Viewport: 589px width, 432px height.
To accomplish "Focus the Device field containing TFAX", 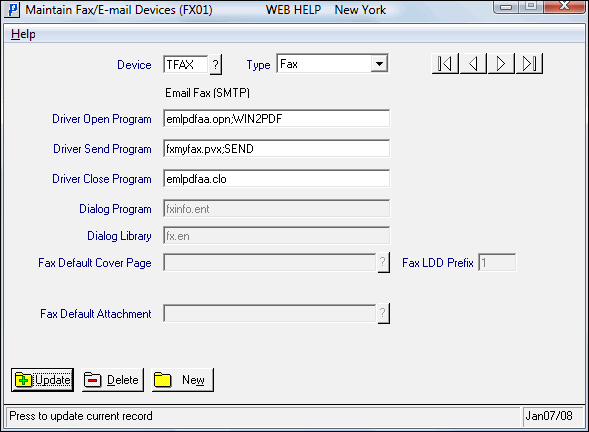I will pos(186,65).
